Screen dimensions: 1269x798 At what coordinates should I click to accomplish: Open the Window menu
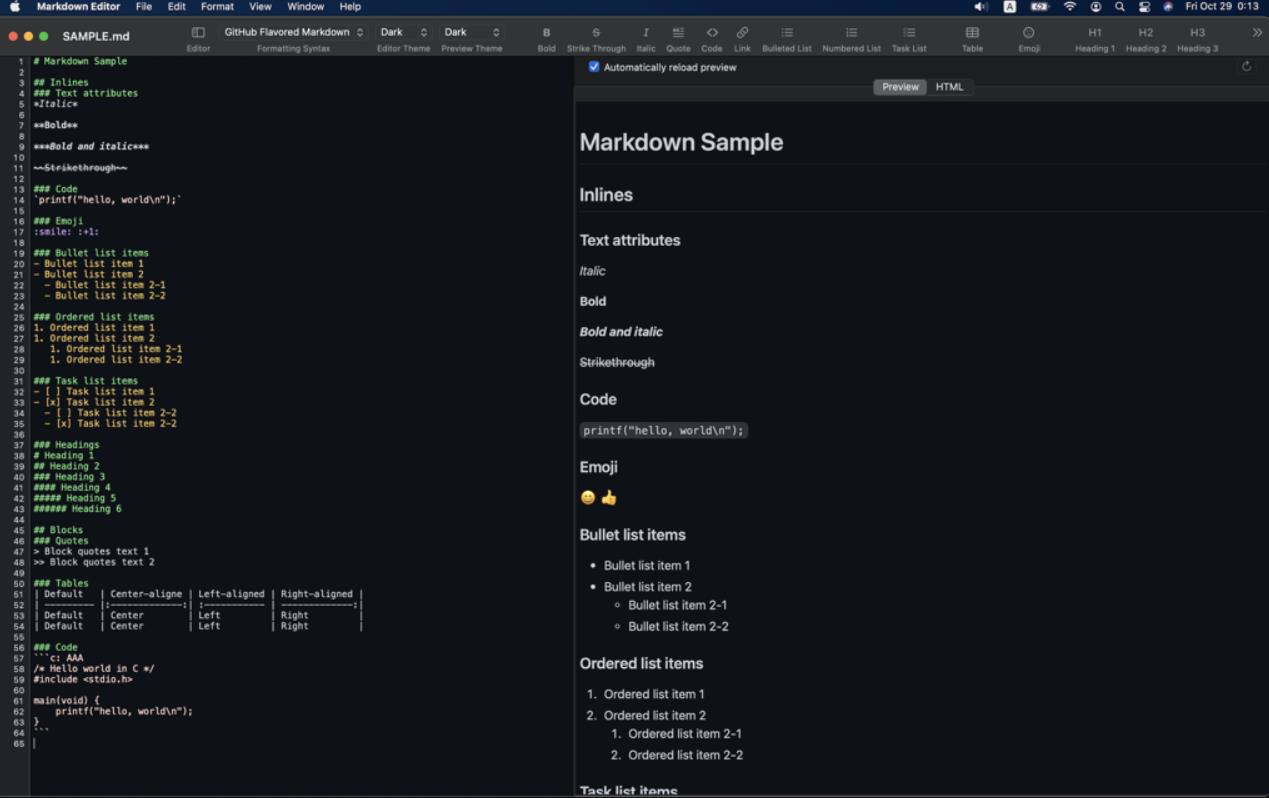(305, 6)
